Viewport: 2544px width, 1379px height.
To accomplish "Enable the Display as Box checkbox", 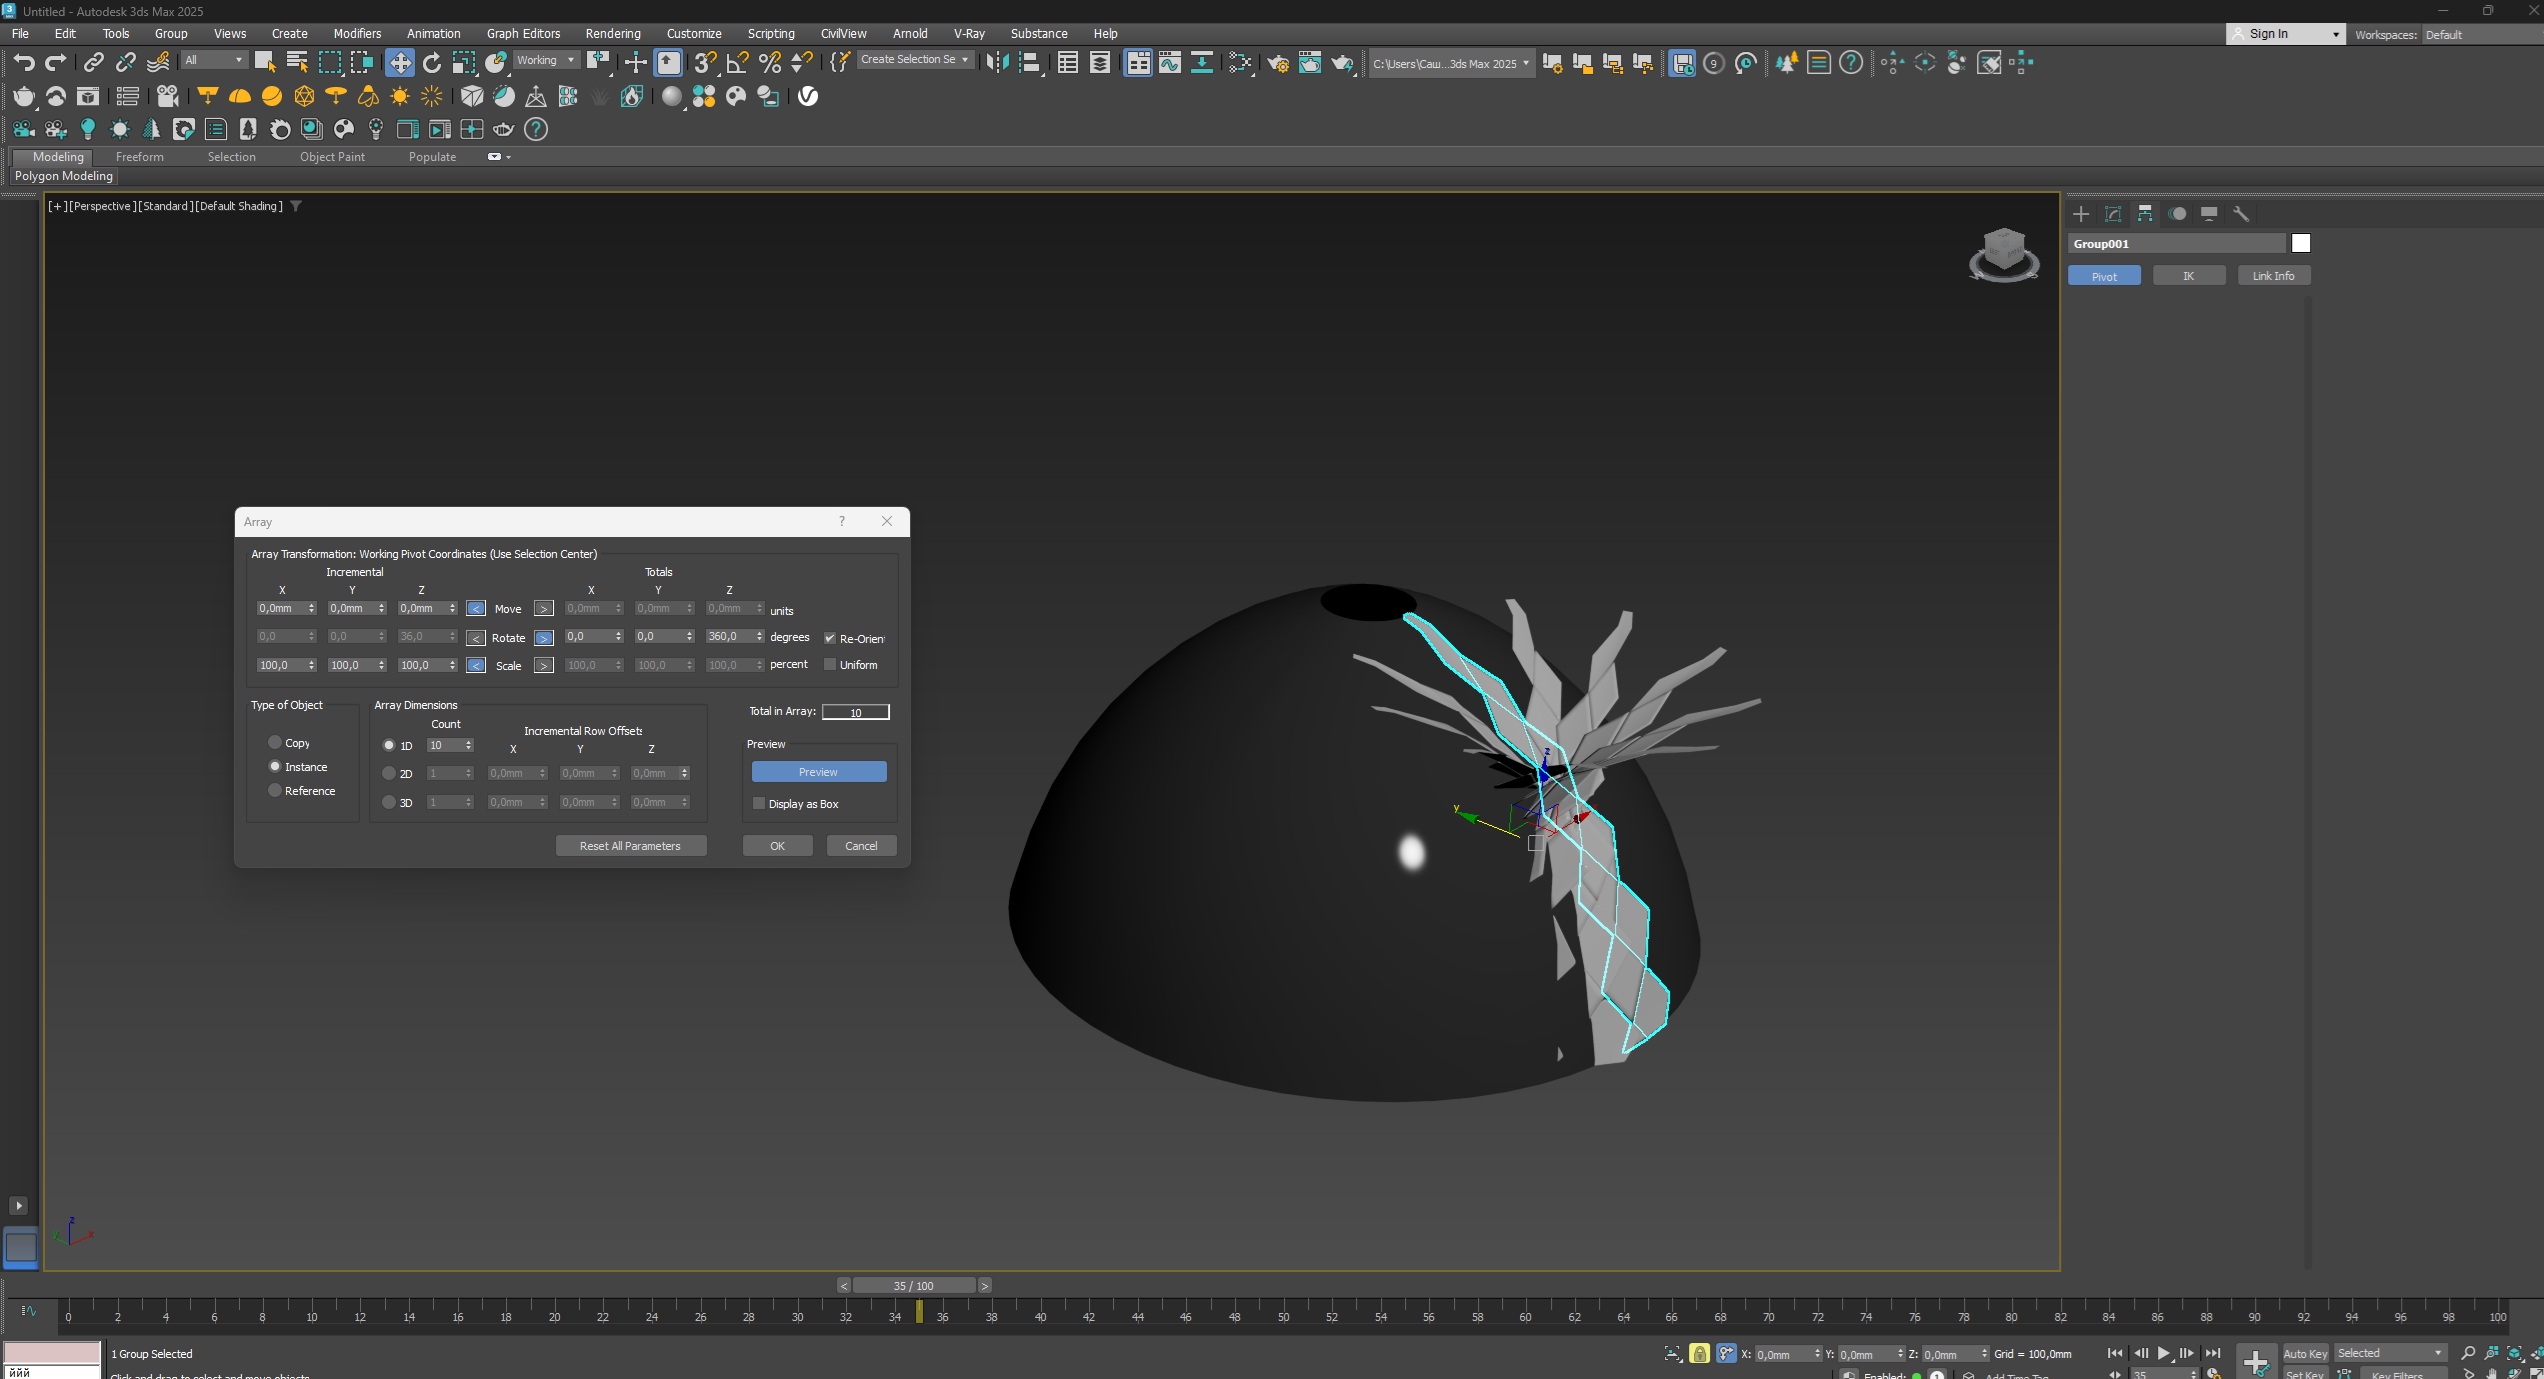I will tap(759, 804).
